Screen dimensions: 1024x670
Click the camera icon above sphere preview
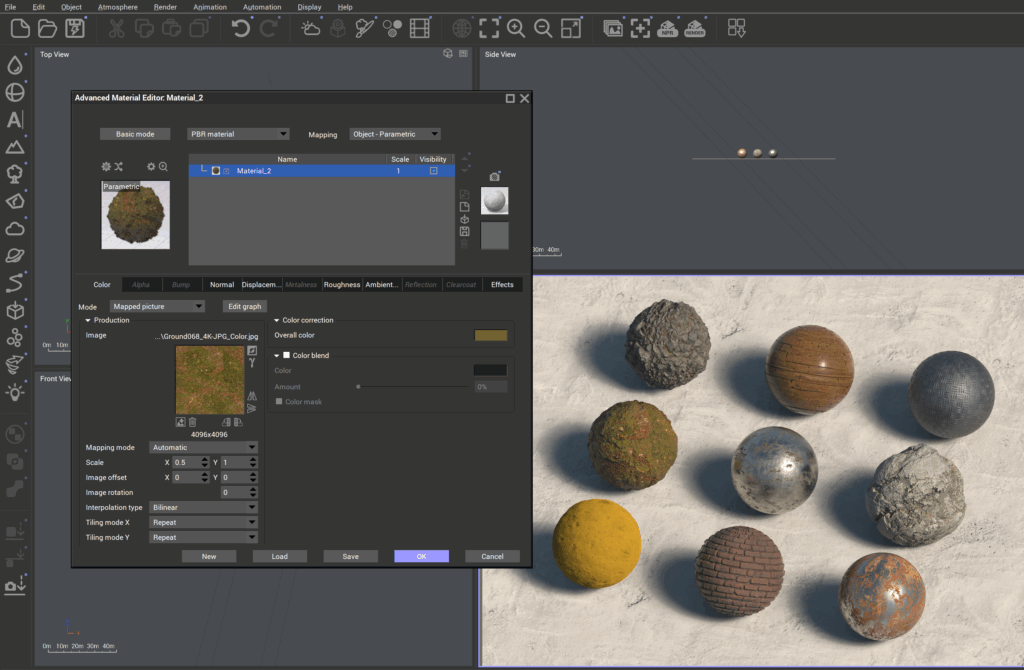[x=494, y=175]
